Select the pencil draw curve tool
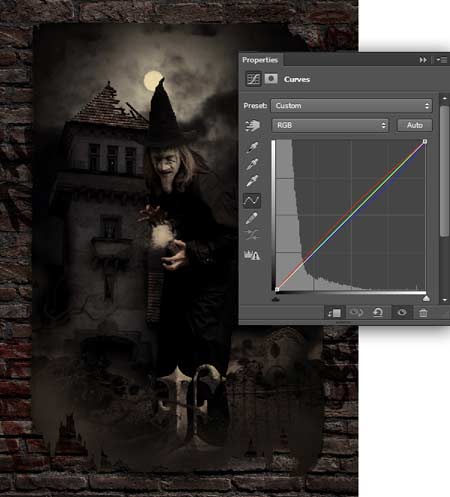This screenshot has height=497, width=450. [x=252, y=218]
